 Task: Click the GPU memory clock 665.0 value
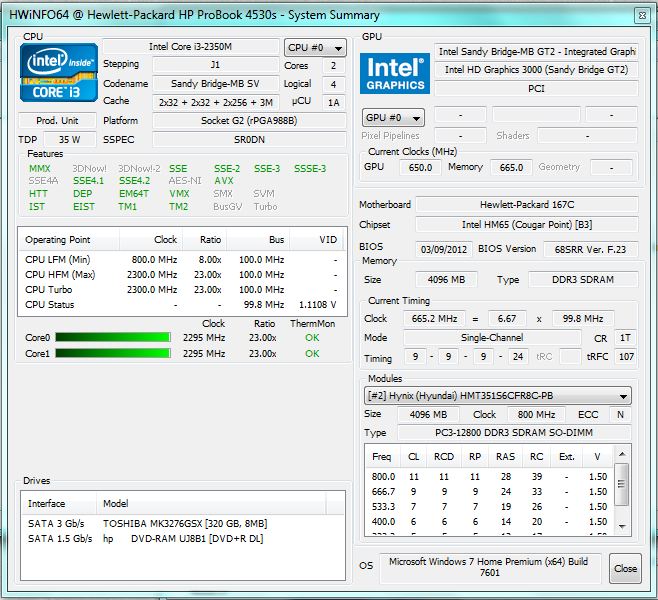click(511, 167)
